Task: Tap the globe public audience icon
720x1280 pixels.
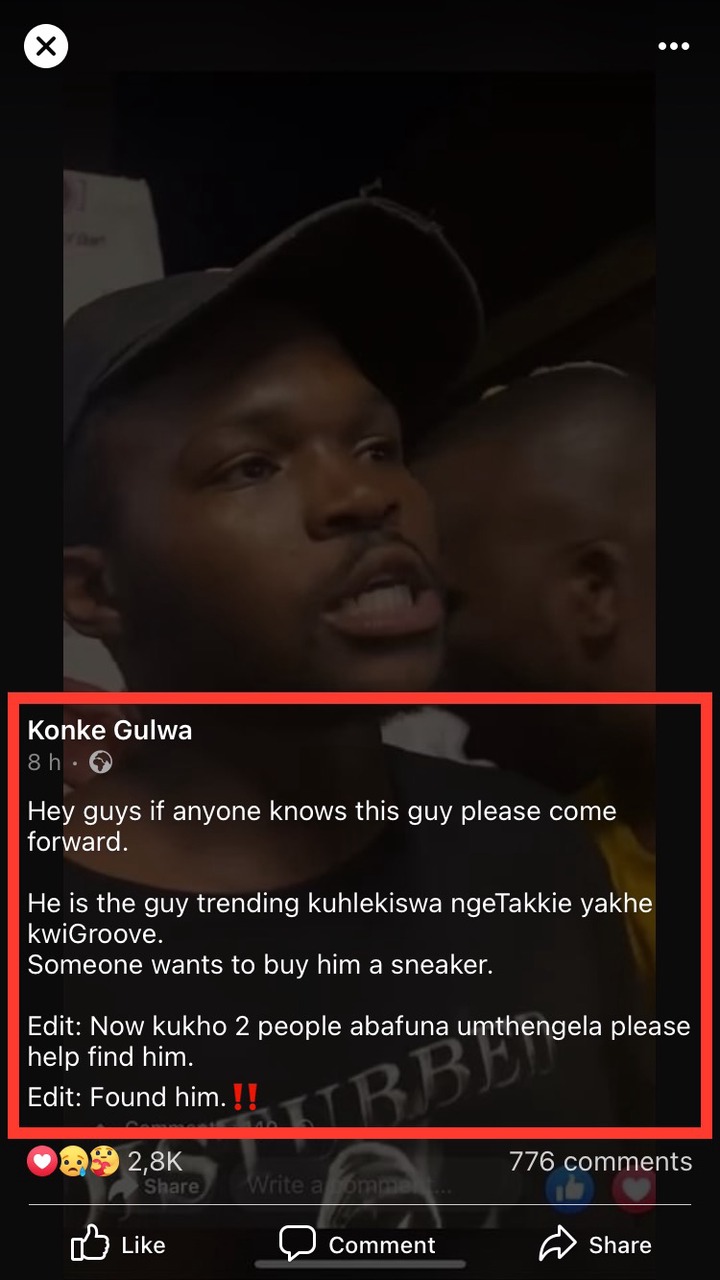Action: click(101, 763)
